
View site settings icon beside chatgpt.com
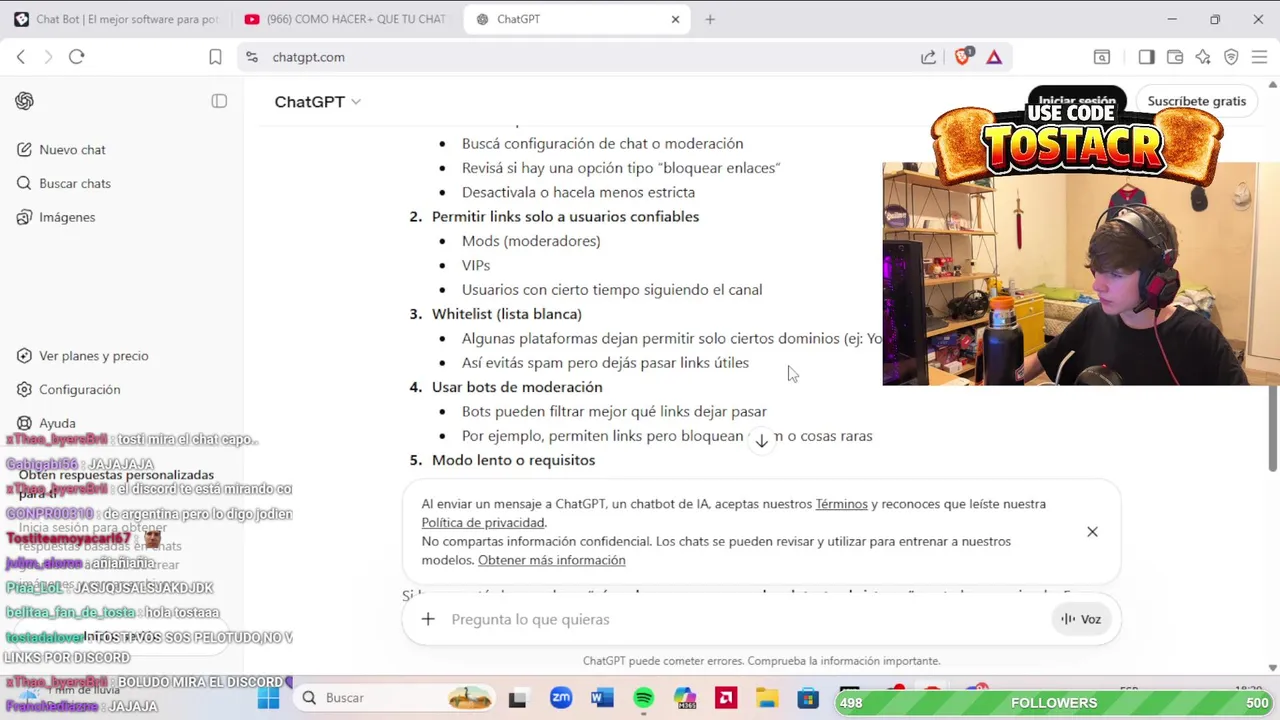pos(252,57)
